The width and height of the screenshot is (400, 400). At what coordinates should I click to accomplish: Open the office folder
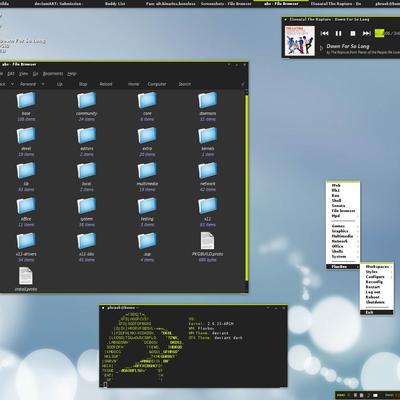(26, 206)
